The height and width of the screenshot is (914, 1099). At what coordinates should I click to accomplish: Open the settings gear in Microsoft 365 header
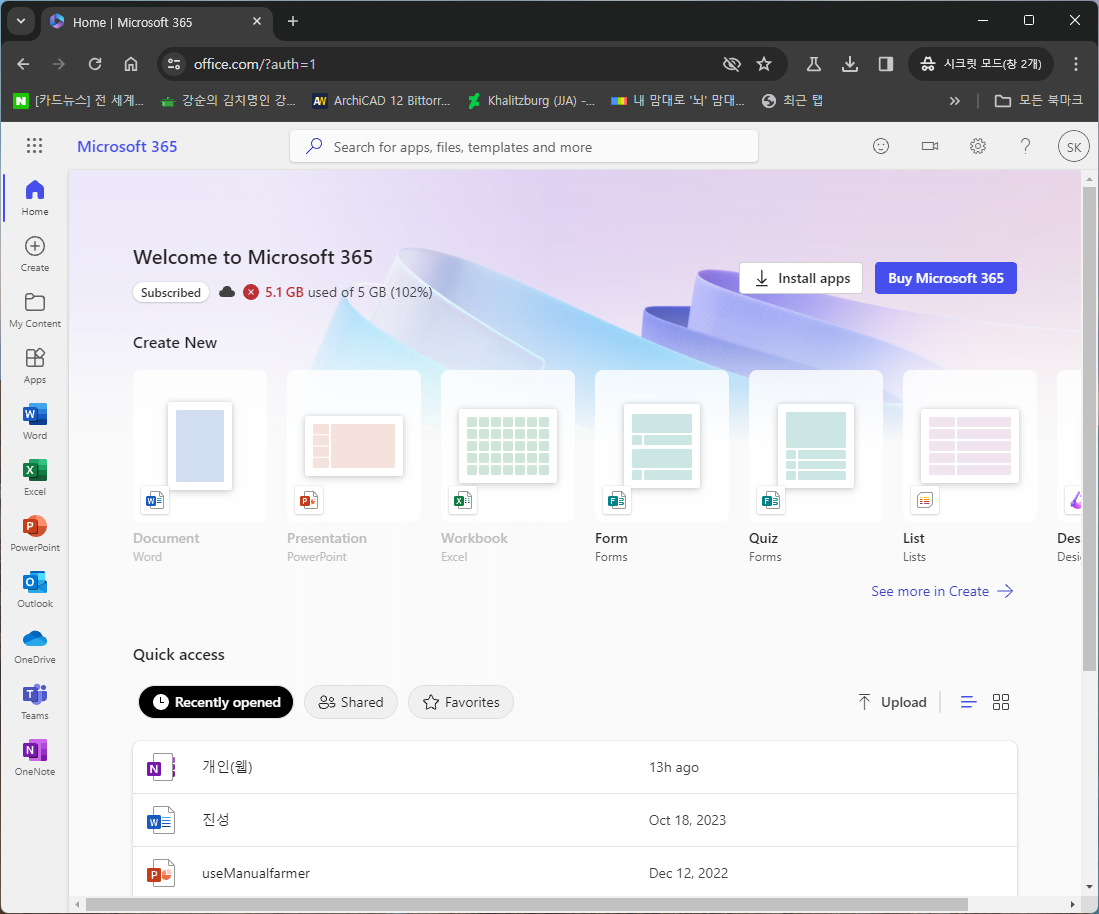coord(978,146)
